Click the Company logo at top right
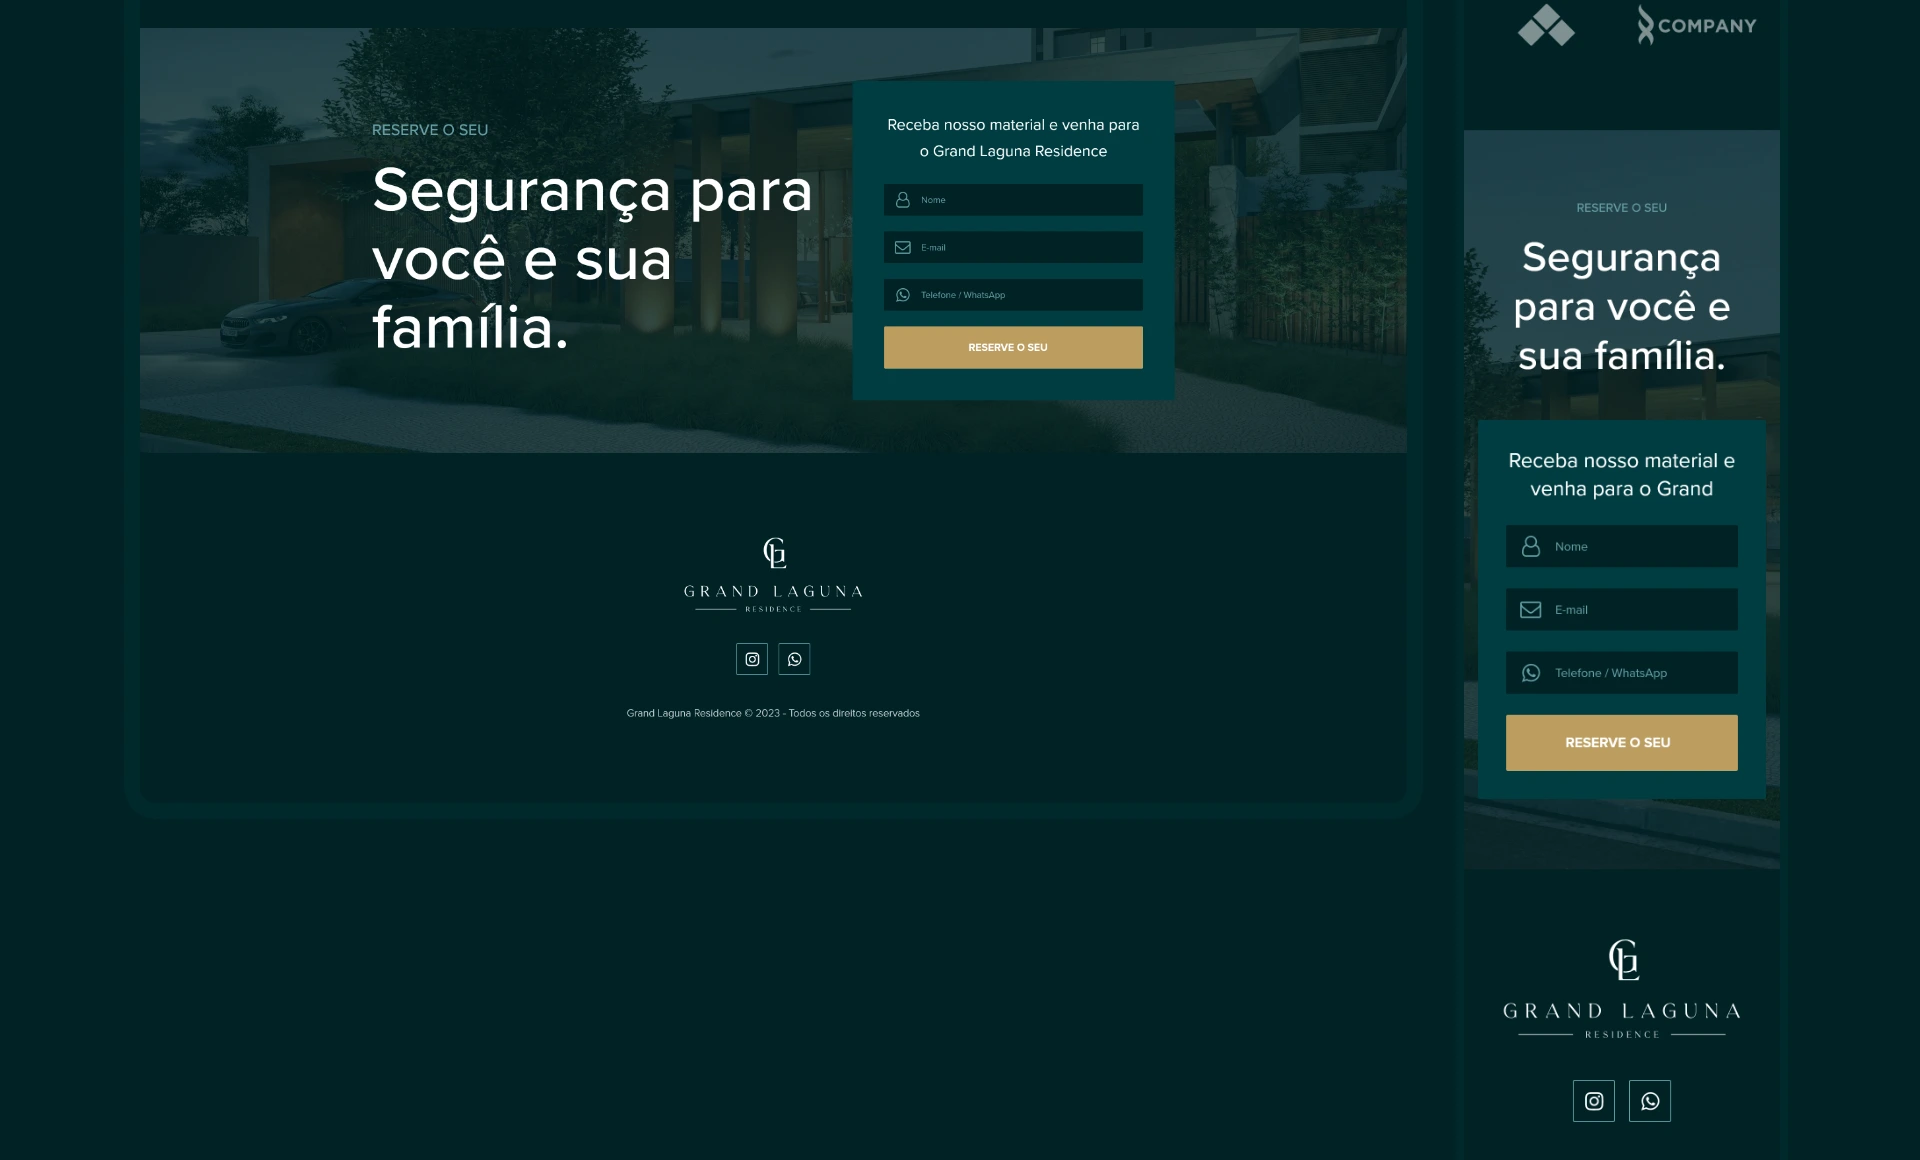The height and width of the screenshot is (1160, 1920). point(1697,25)
